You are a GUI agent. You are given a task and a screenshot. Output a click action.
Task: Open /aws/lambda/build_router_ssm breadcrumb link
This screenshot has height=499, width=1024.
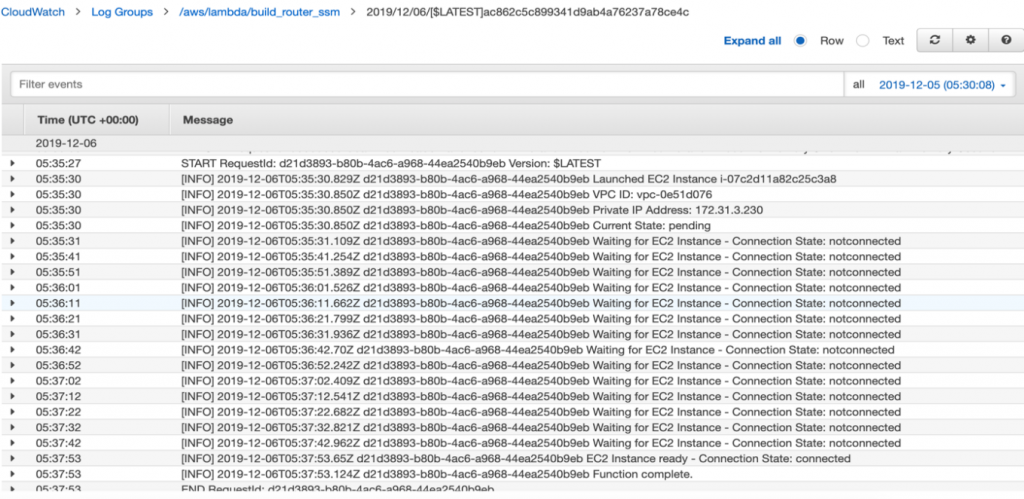[259, 12]
